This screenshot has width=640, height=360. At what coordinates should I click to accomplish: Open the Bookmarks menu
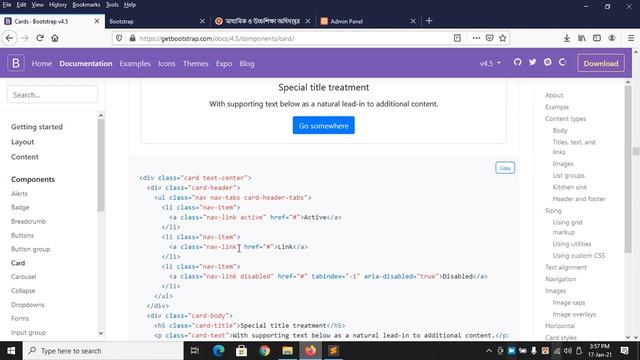(x=86, y=5)
